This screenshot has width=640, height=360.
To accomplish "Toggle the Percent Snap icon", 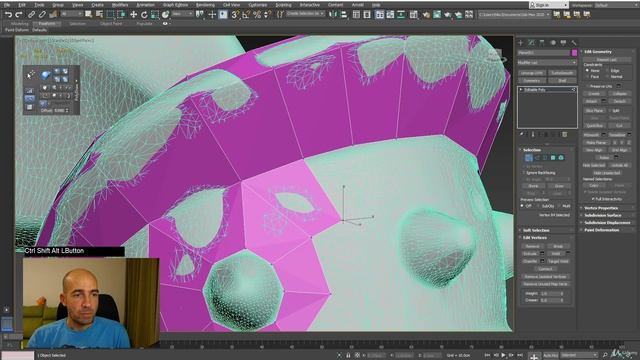I will coord(257,15).
